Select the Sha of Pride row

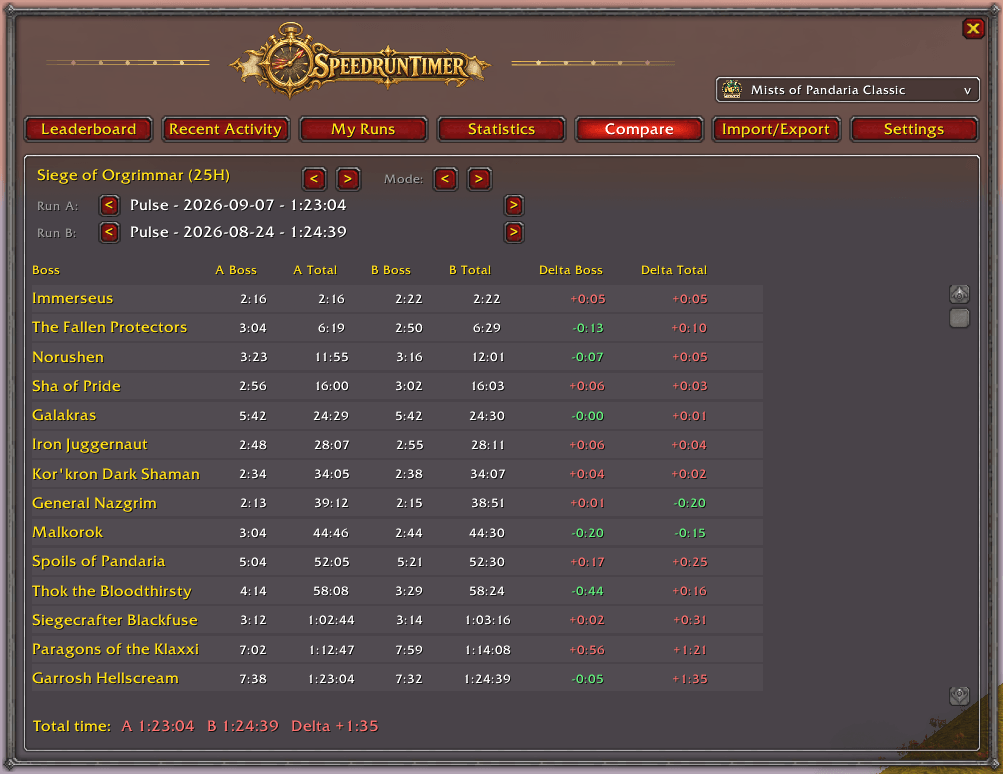pos(397,386)
